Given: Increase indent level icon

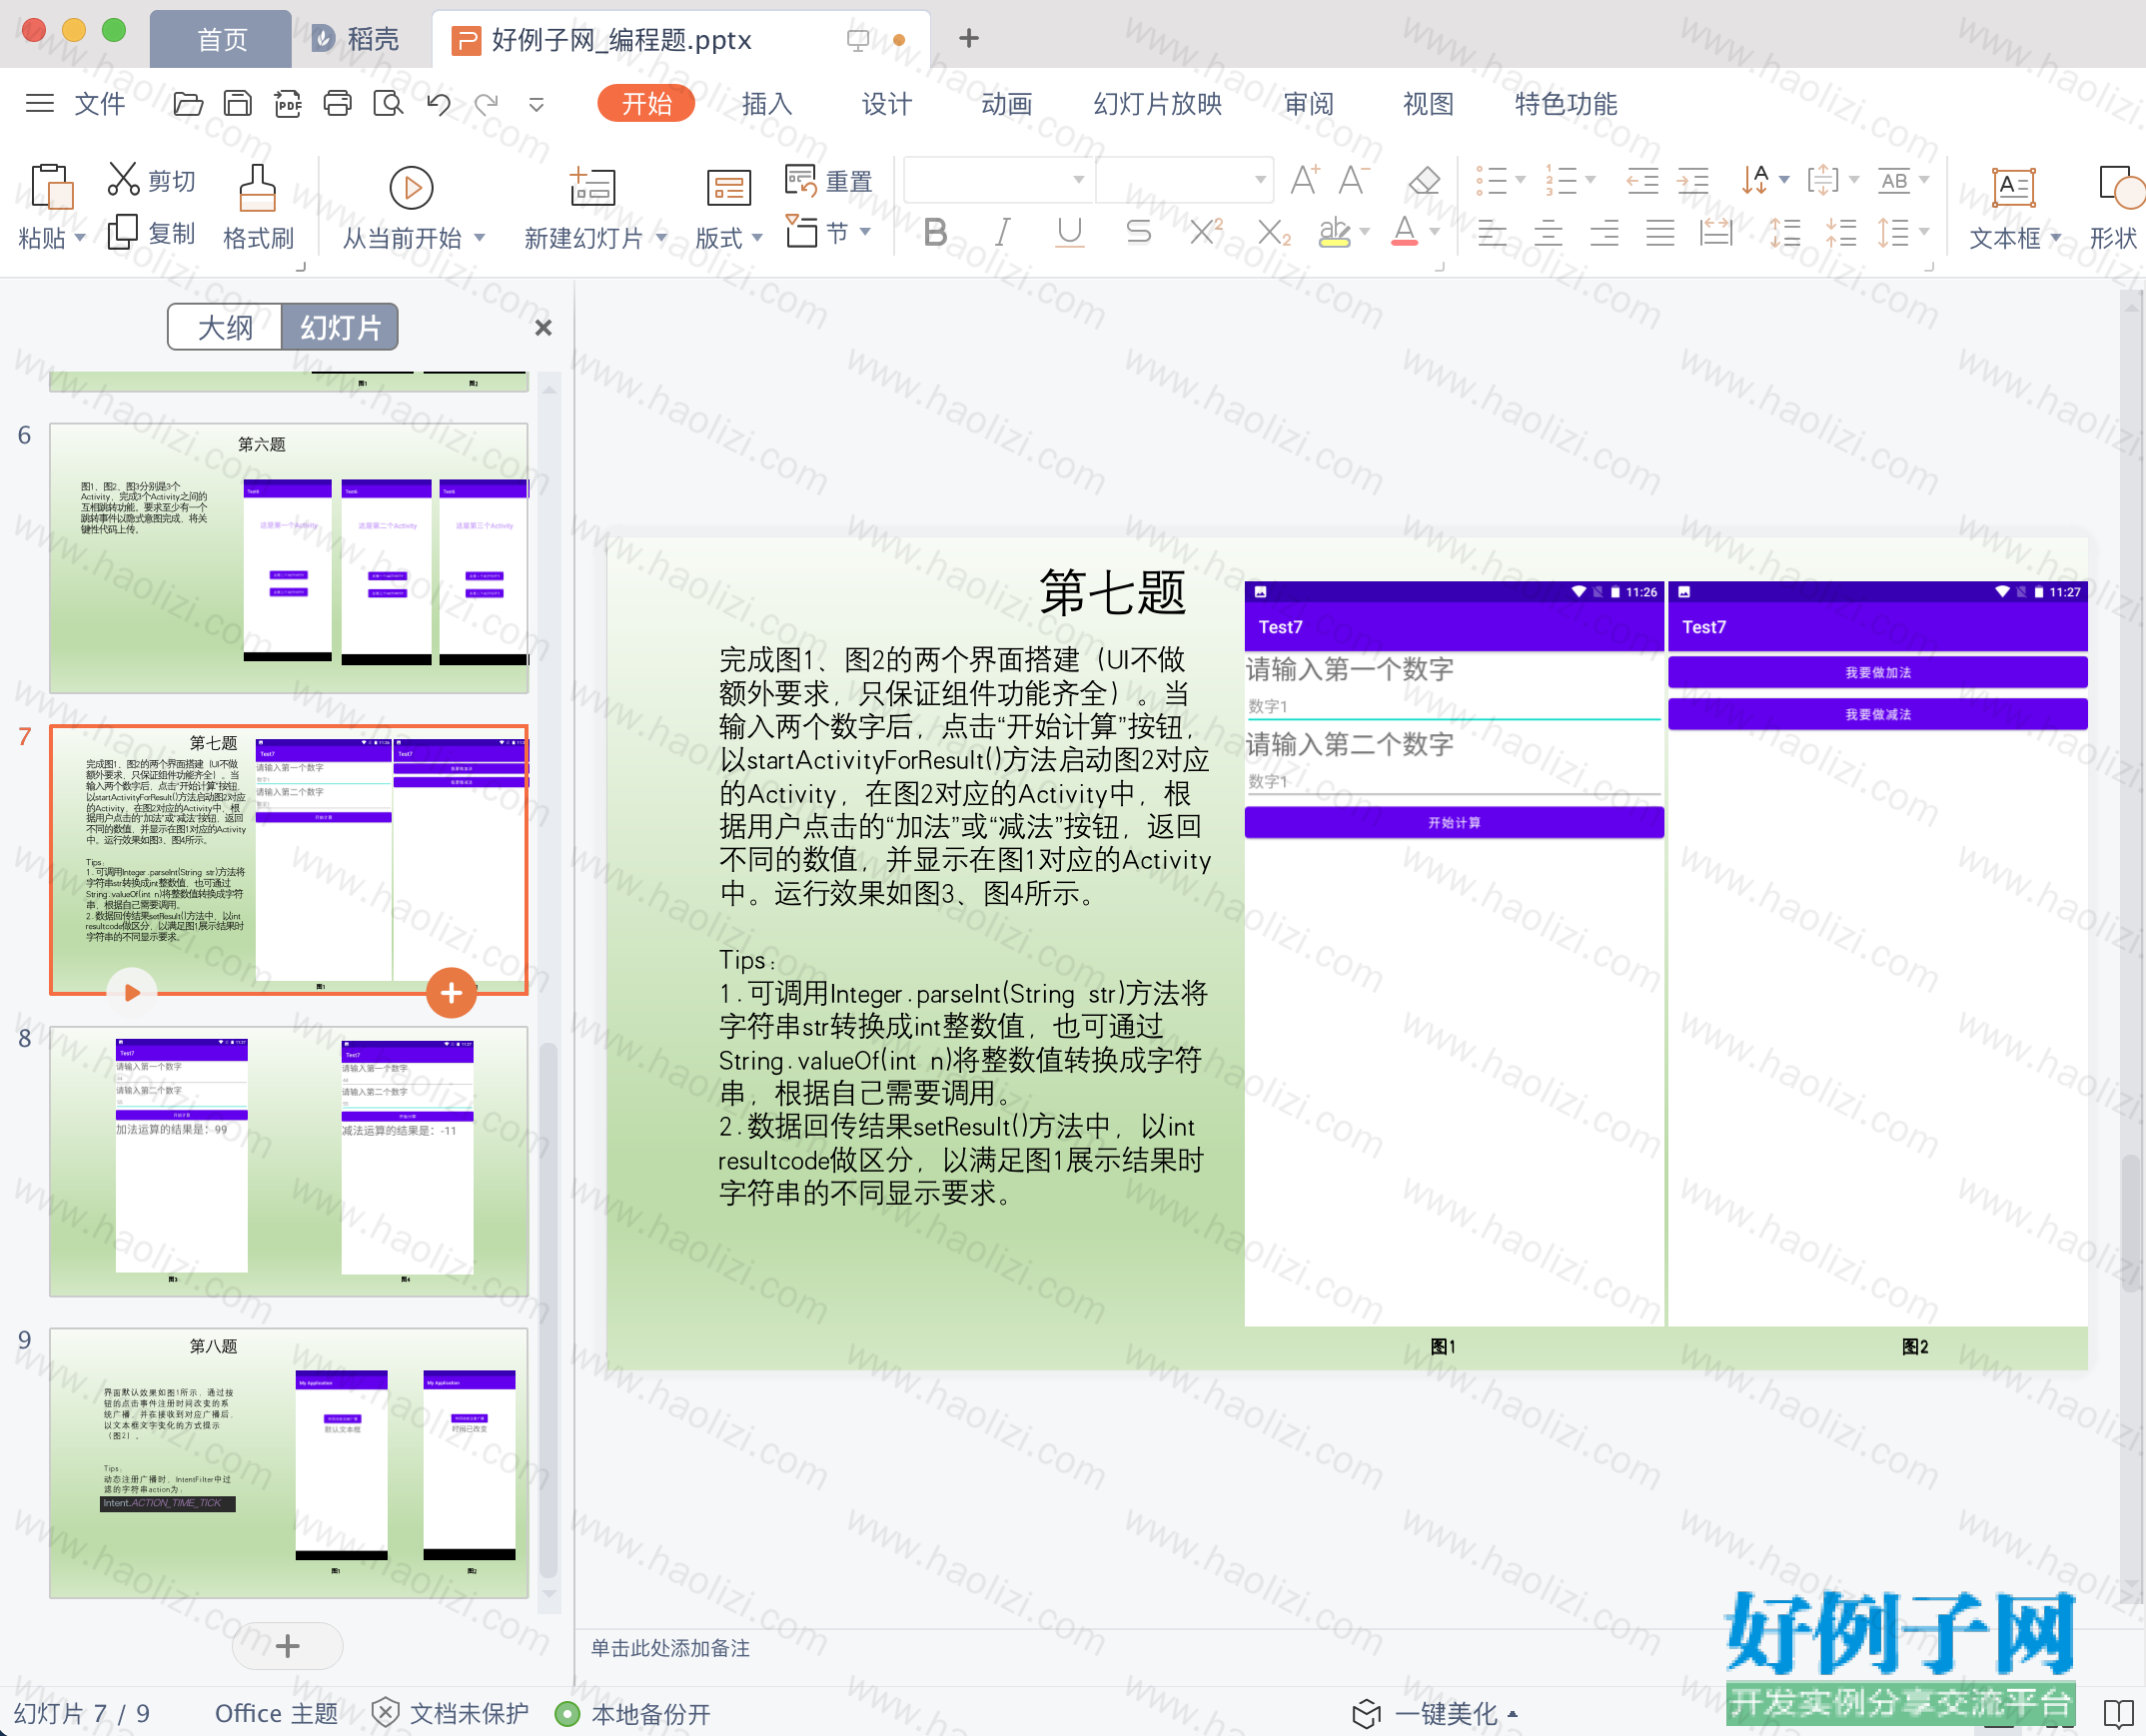Looking at the screenshot, I should 1692,180.
